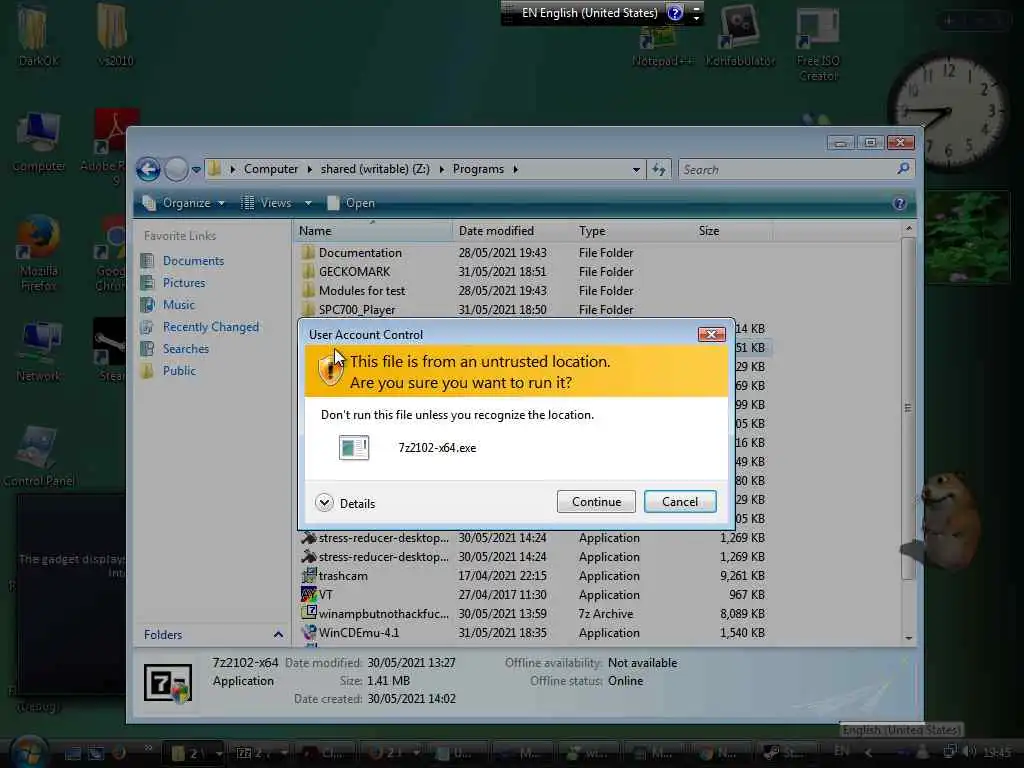Click EN English (United States) language bar

click(x=589, y=12)
